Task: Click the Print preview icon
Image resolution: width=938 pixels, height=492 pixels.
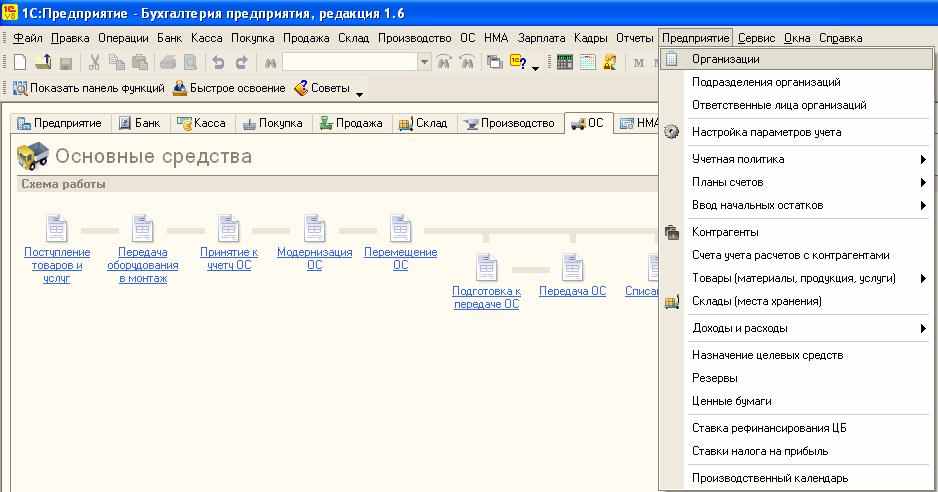Action: 190,62
